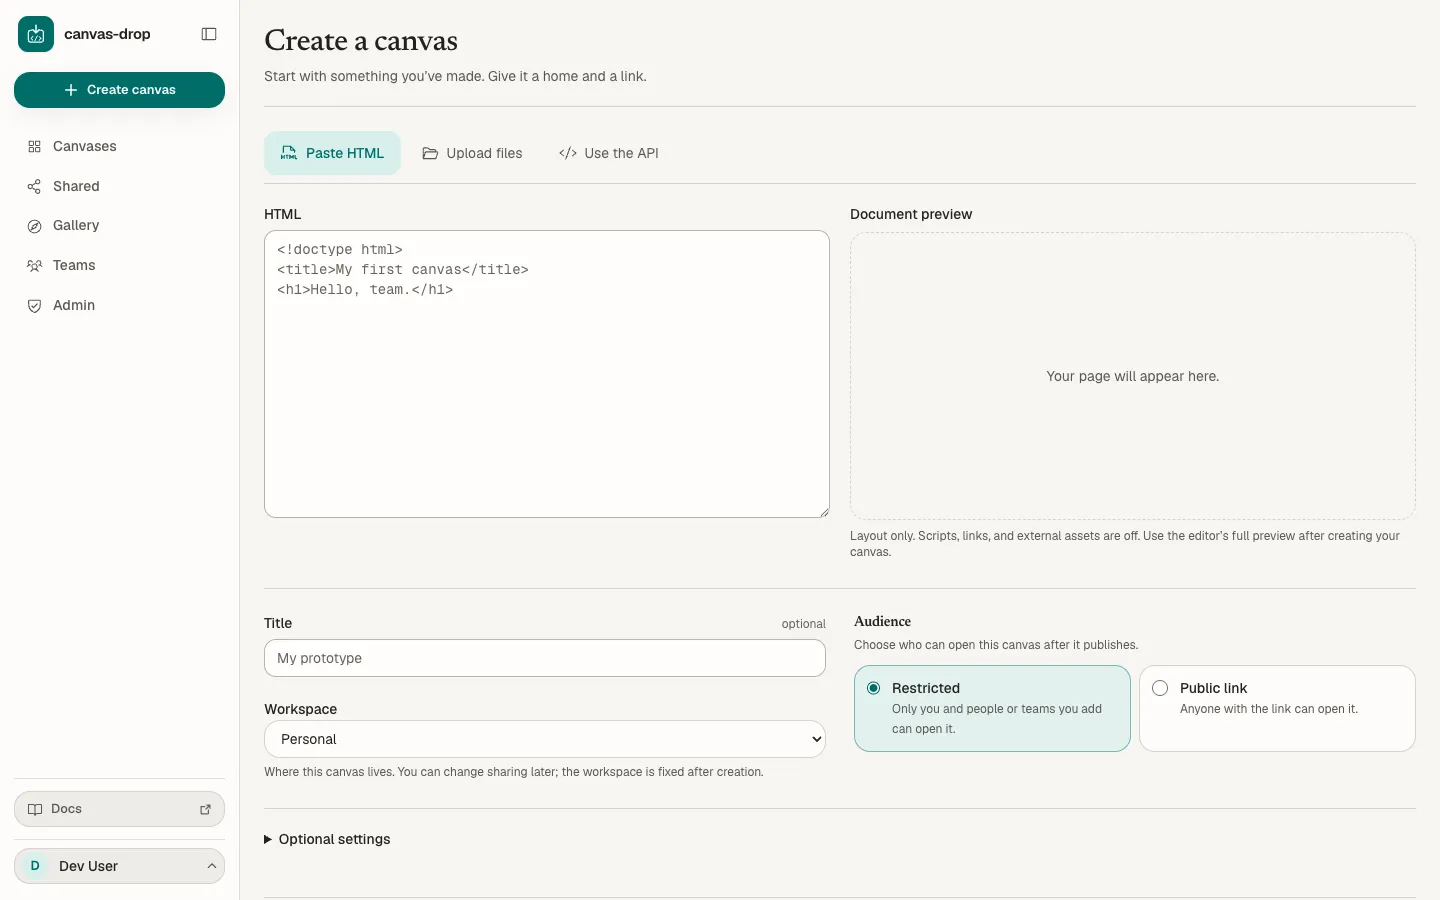Viewport: 1440px width, 900px height.
Task: Switch to the Paste HTML tab
Action: point(332,153)
